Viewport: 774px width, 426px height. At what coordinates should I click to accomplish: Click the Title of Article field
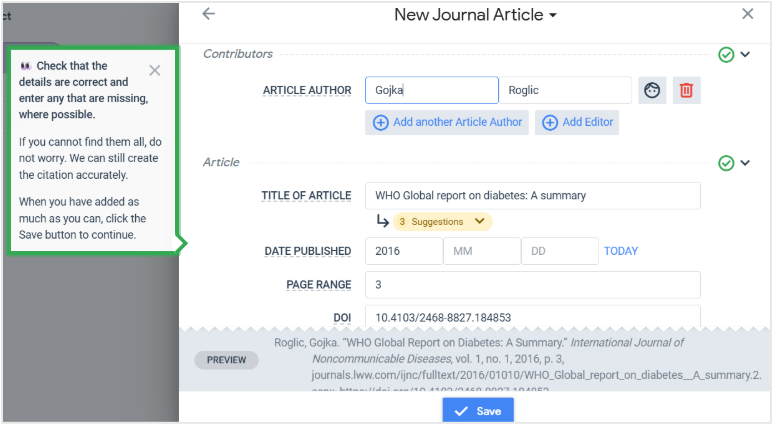click(532, 195)
